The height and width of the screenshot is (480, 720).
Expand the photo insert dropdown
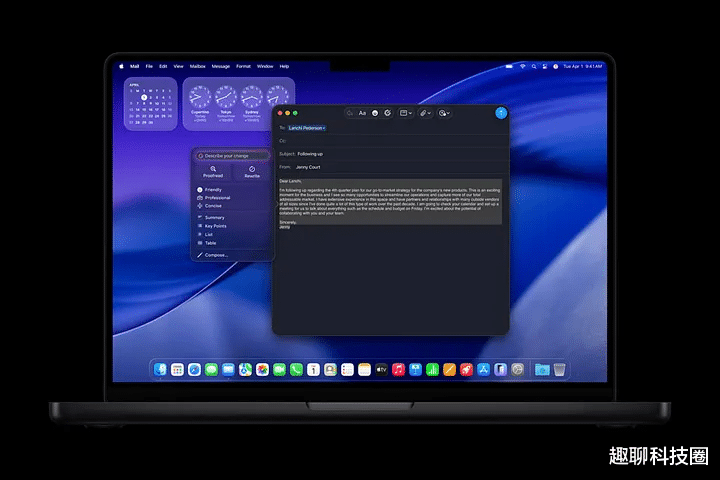pos(445,113)
